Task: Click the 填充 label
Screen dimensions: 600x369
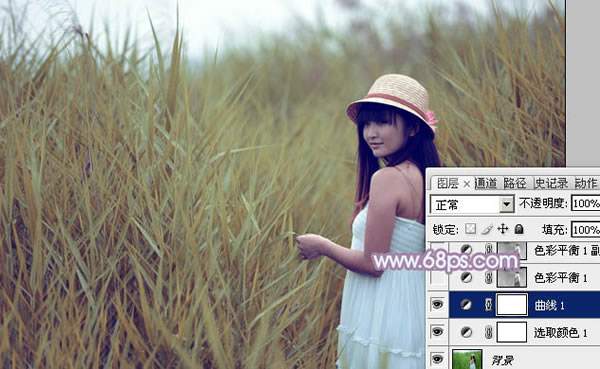Action: tap(555, 230)
